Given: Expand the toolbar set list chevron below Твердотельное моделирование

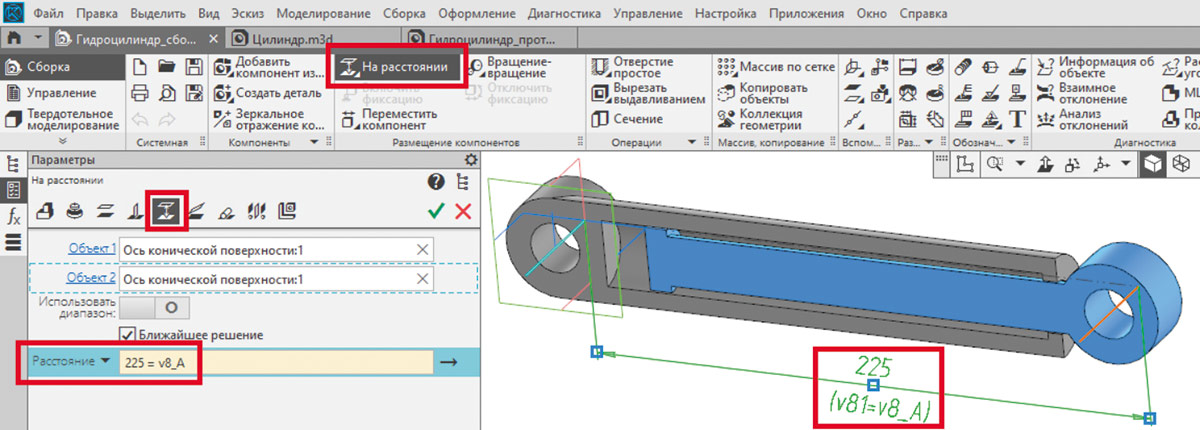Looking at the screenshot, I should click(x=63, y=142).
